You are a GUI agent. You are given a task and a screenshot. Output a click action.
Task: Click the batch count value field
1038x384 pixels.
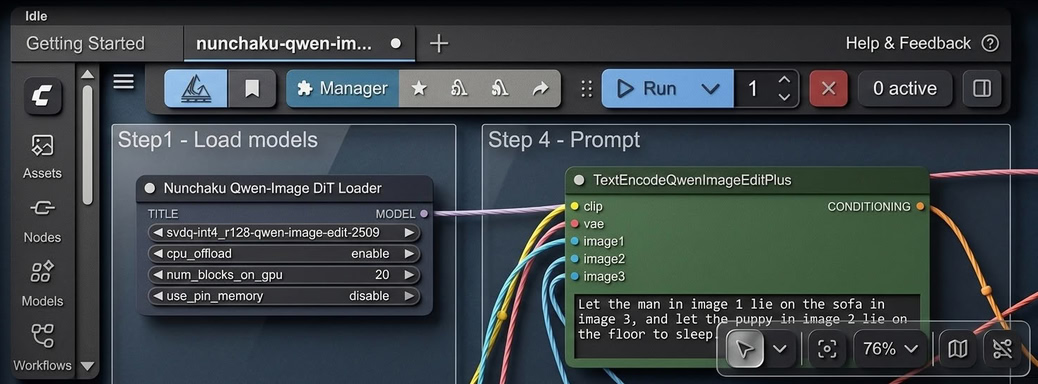pos(753,89)
